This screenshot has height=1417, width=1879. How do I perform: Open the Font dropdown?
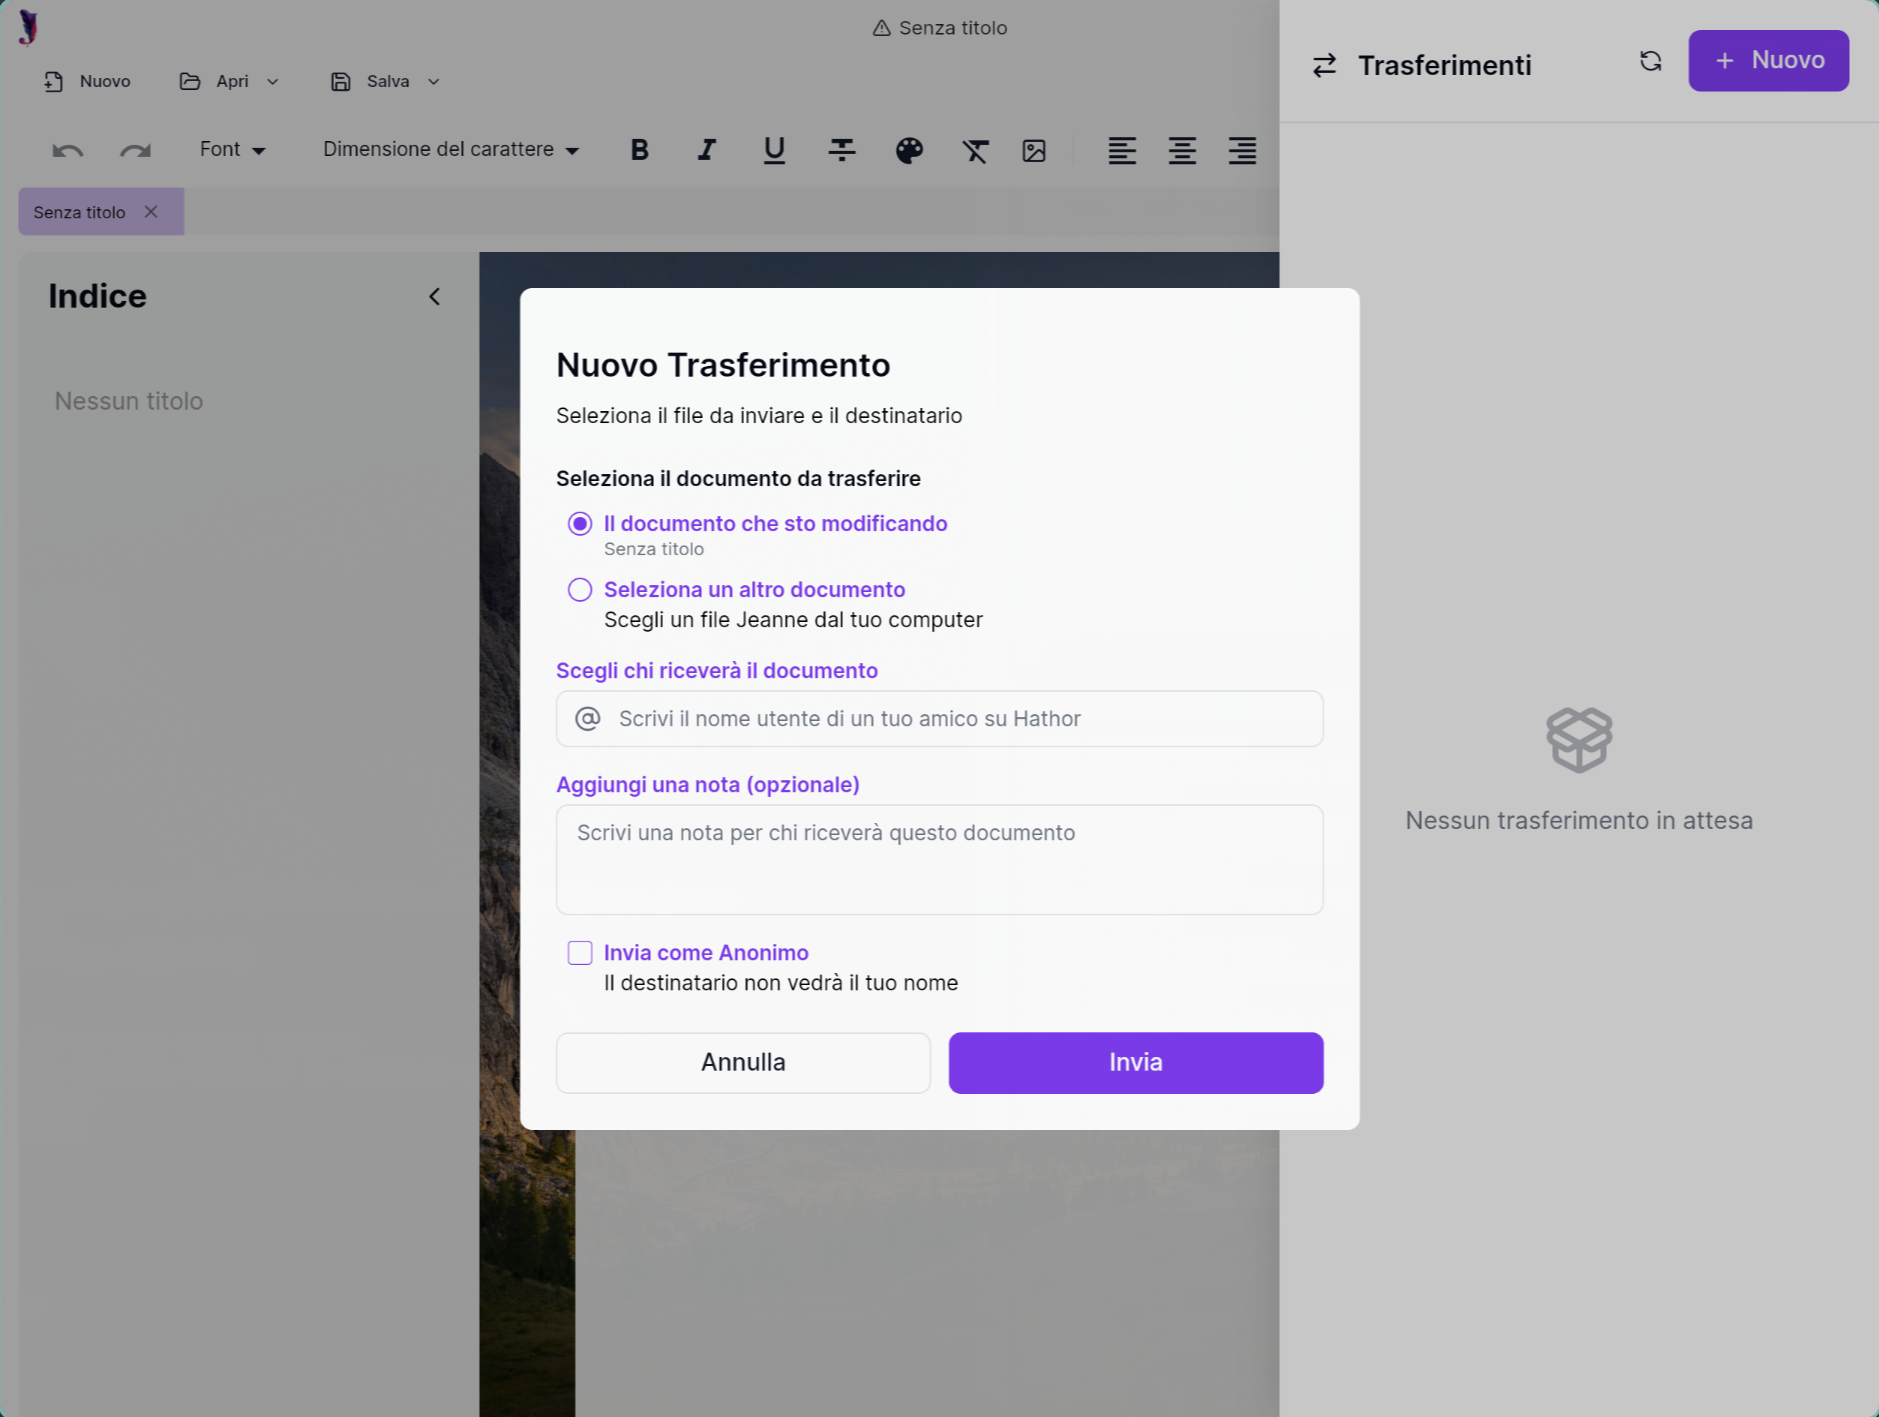(232, 150)
